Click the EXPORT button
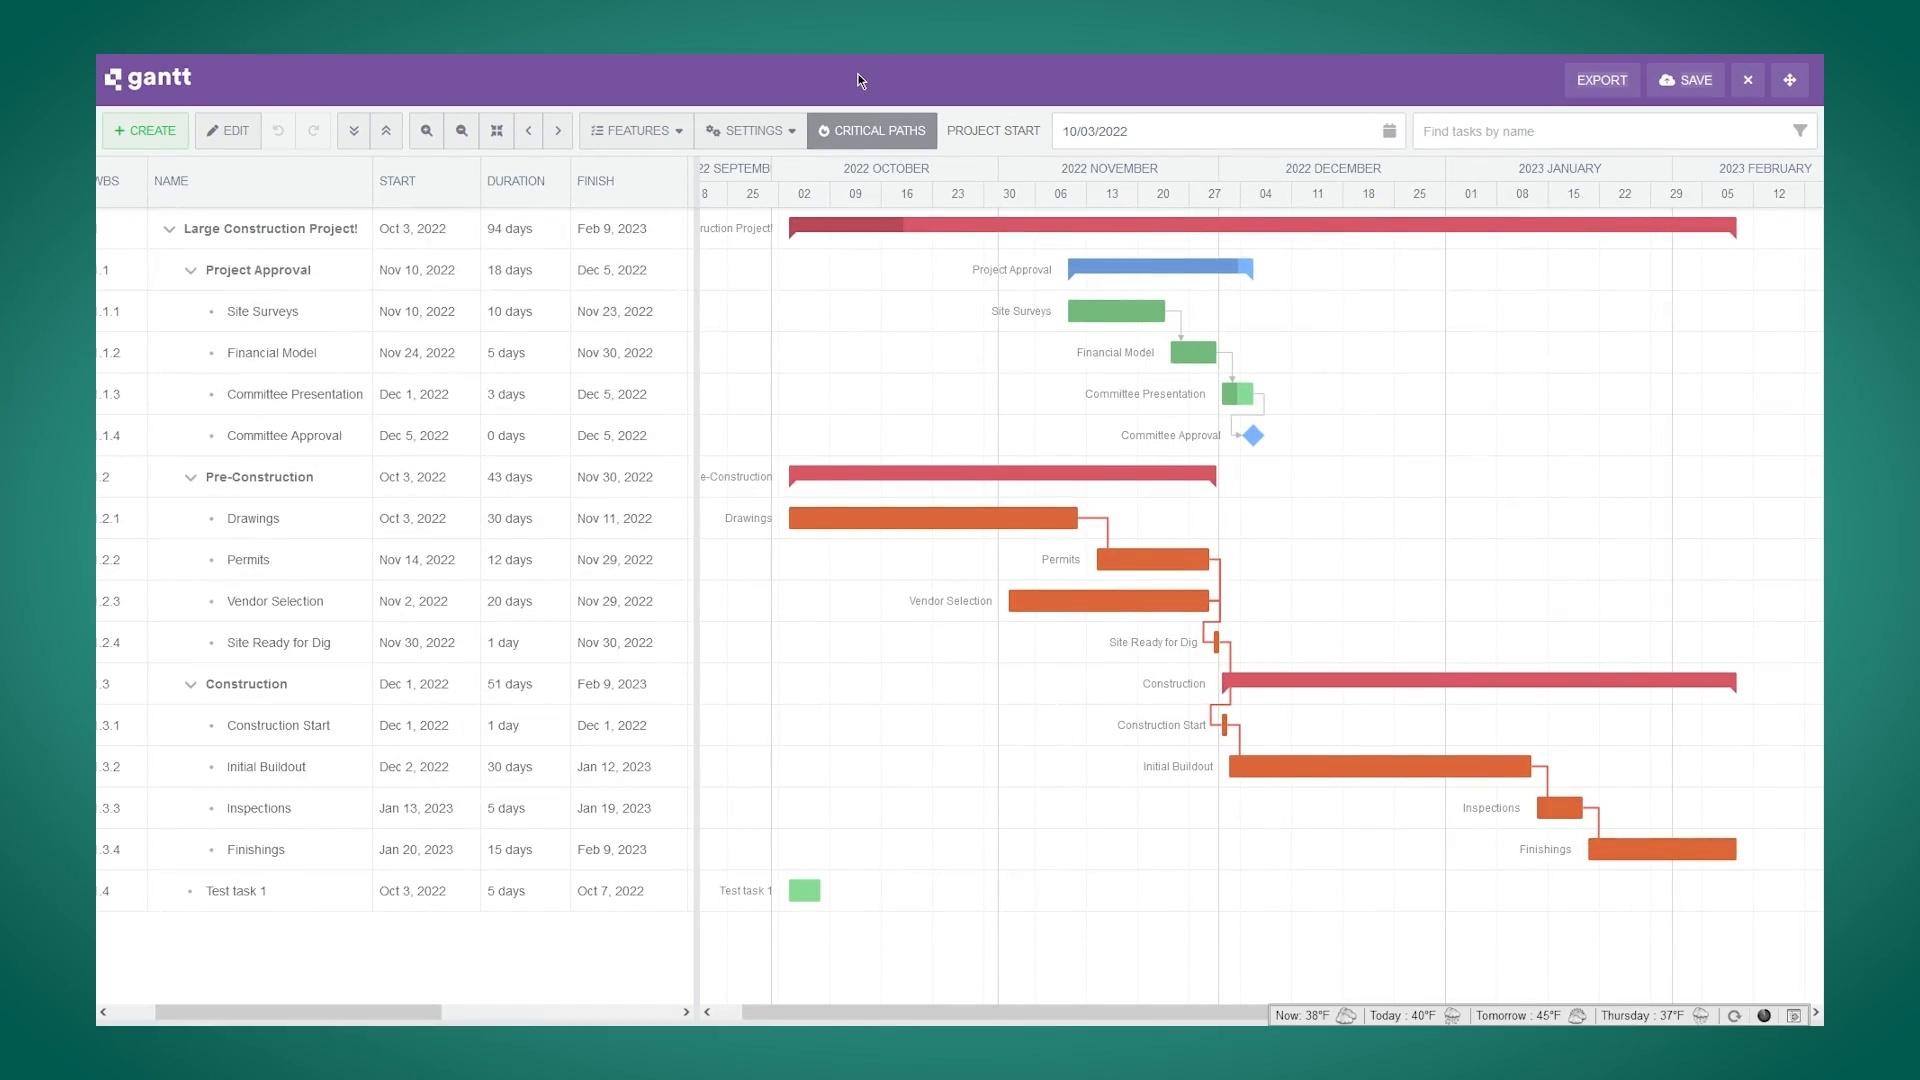This screenshot has width=1920, height=1080. 1602,80
